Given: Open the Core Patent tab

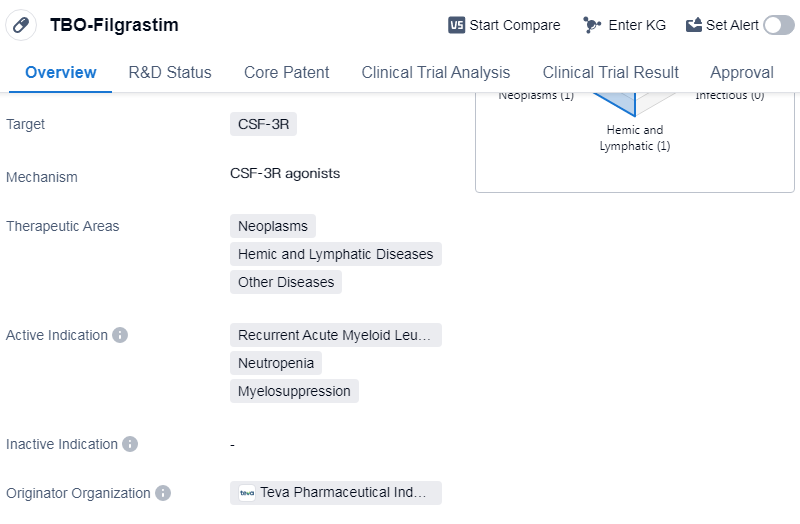Looking at the screenshot, I should (286, 72).
